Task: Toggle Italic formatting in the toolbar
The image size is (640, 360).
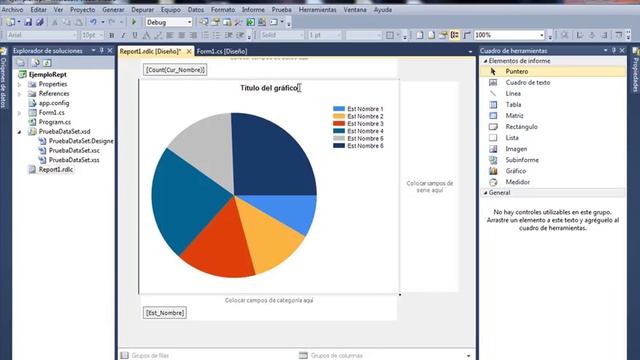Action: (123, 36)
